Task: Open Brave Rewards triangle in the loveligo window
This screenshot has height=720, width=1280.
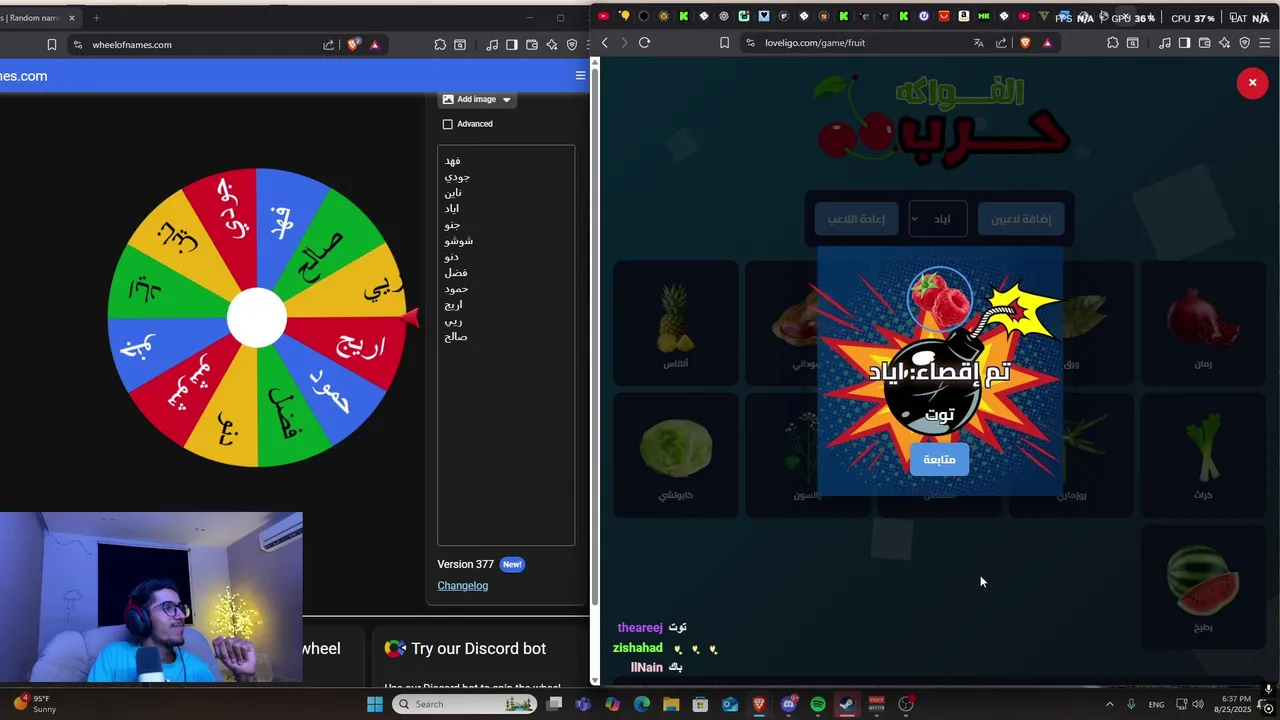Action: coord(1047,43)
